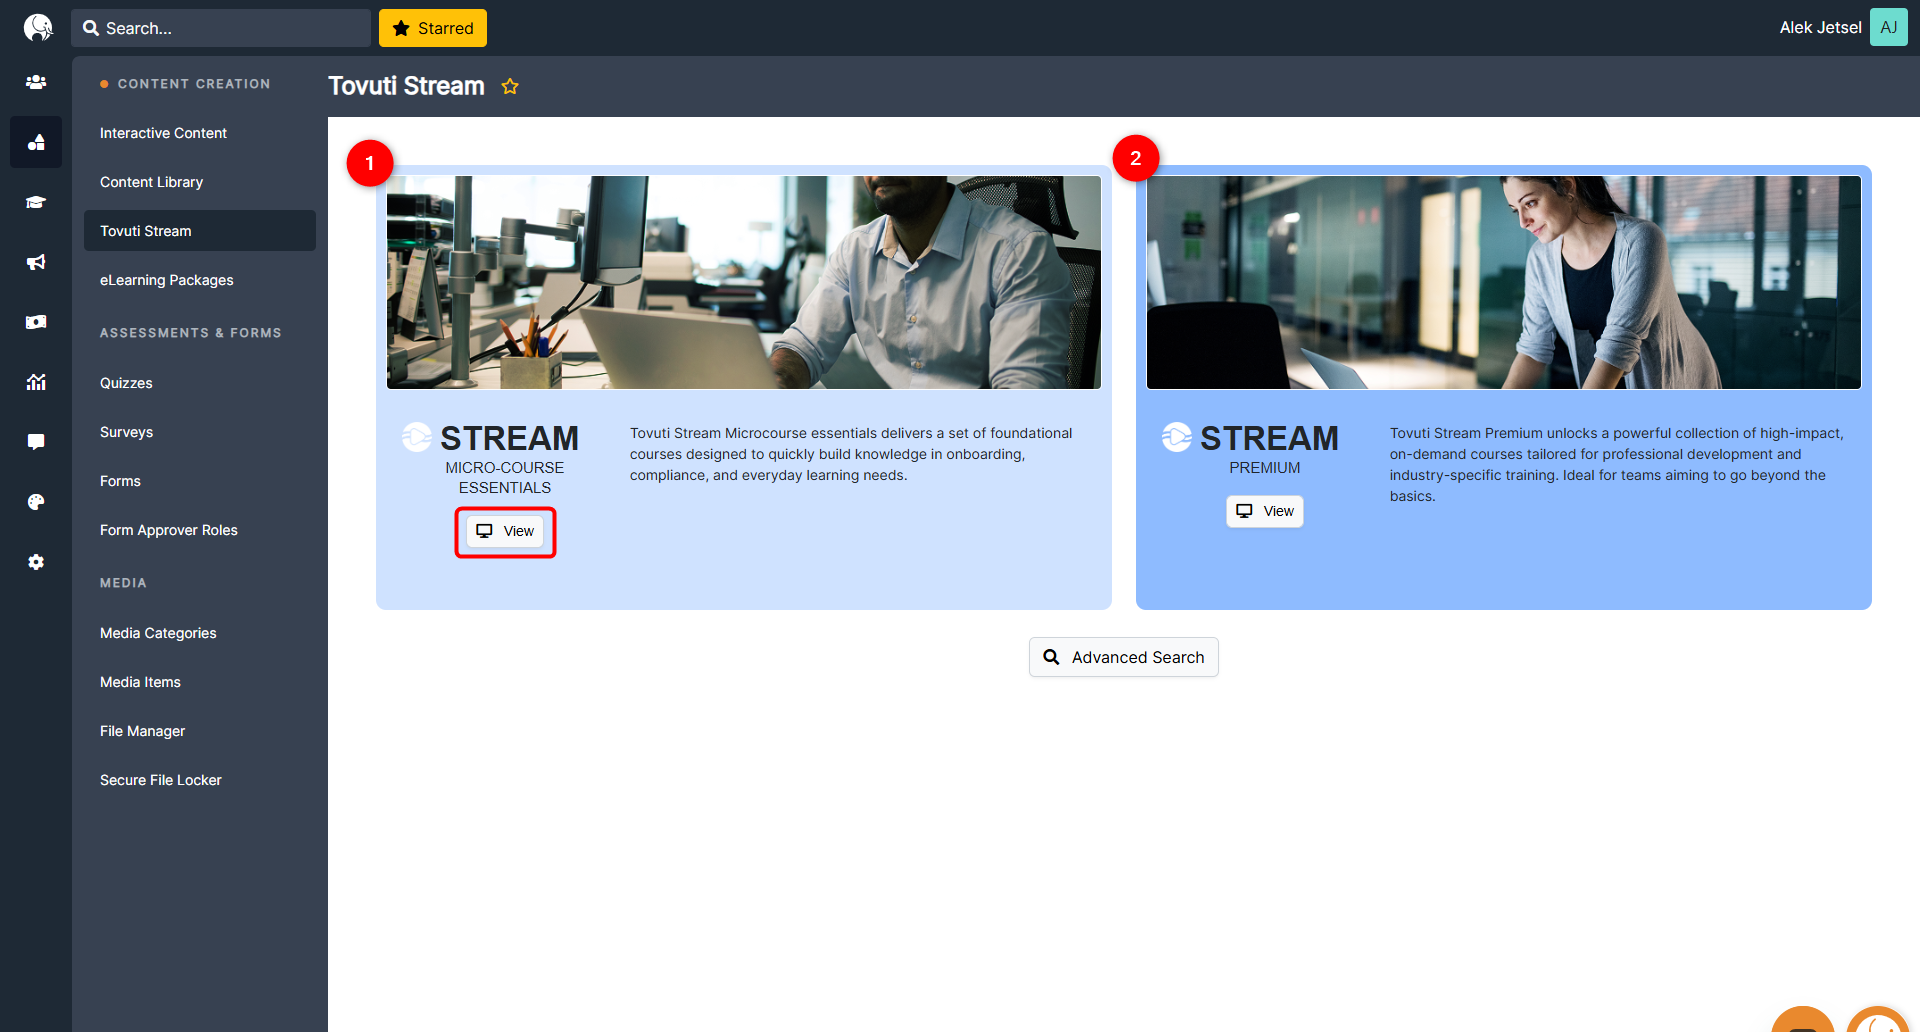Open the users group sidebar icon

point(36,82)
